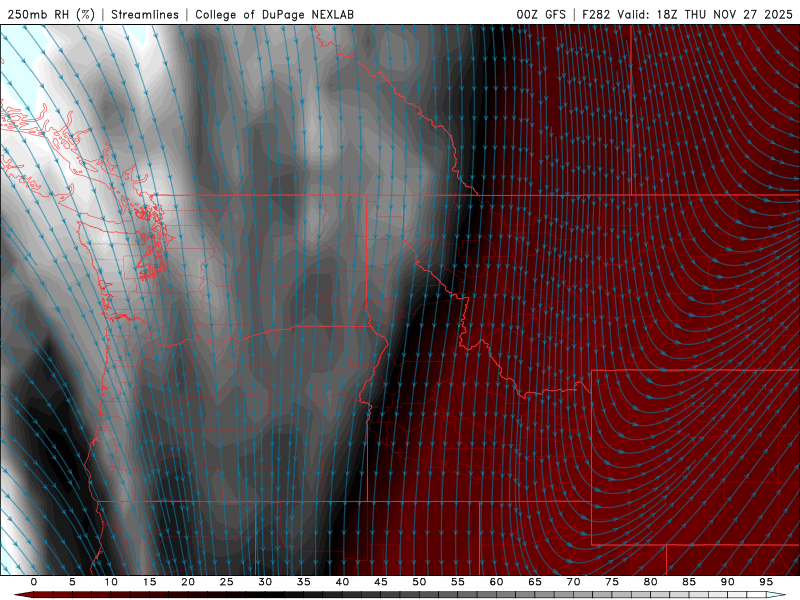Select the 95 label on color scale

pos(766,582)
